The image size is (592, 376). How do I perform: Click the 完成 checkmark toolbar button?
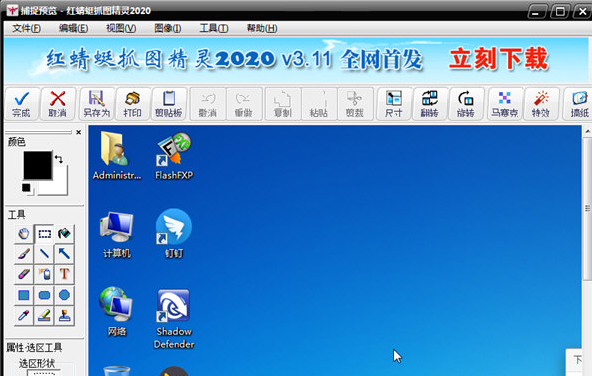pos(22,104)
